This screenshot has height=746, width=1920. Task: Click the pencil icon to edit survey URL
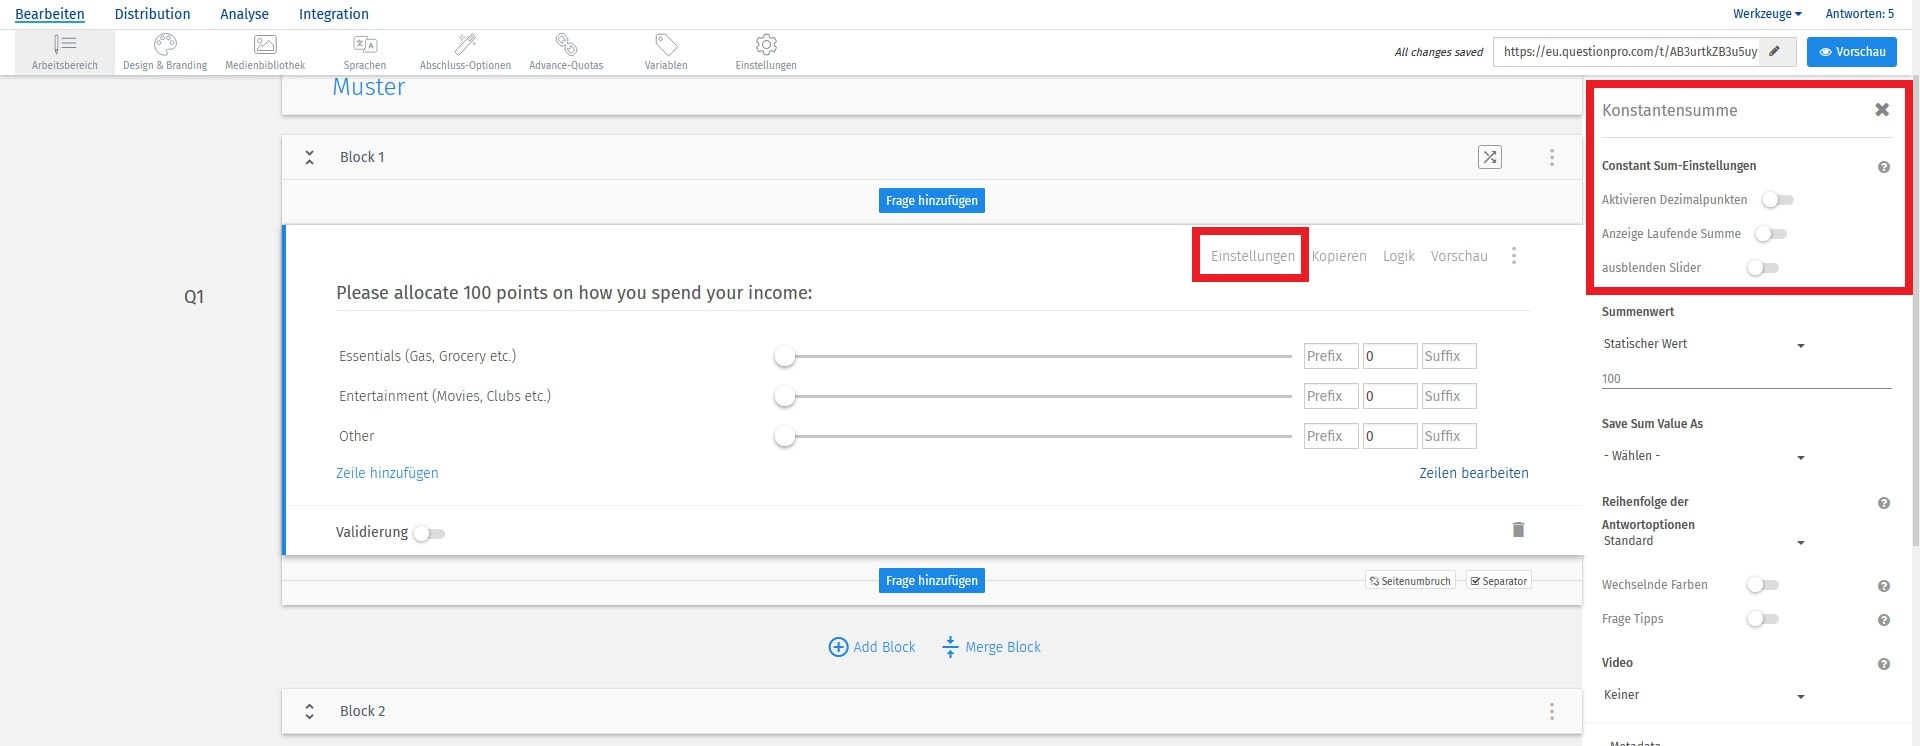(1775, 51)
